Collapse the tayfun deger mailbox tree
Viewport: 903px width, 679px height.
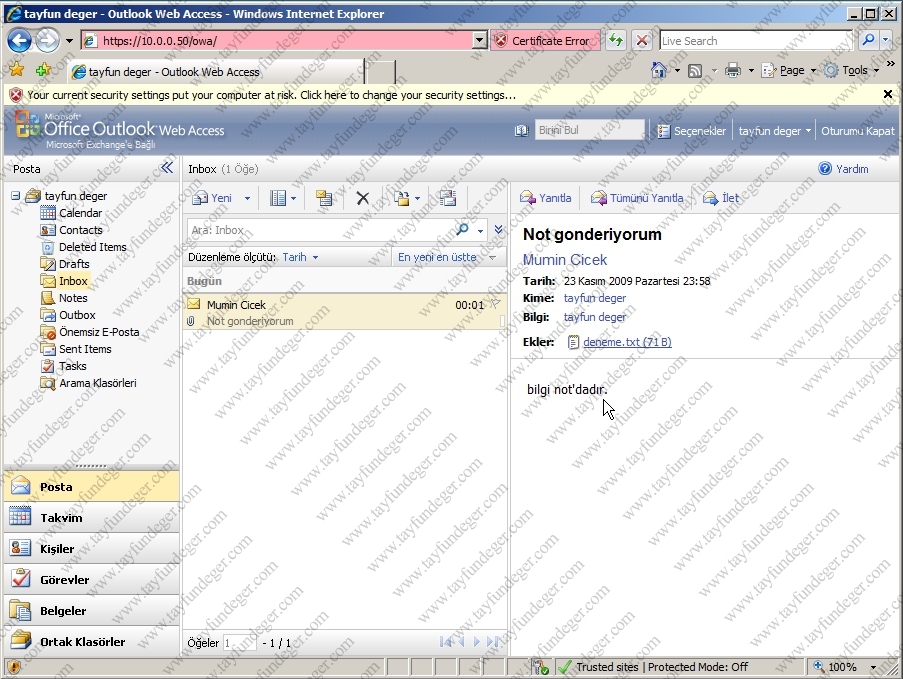coord(16,196)
